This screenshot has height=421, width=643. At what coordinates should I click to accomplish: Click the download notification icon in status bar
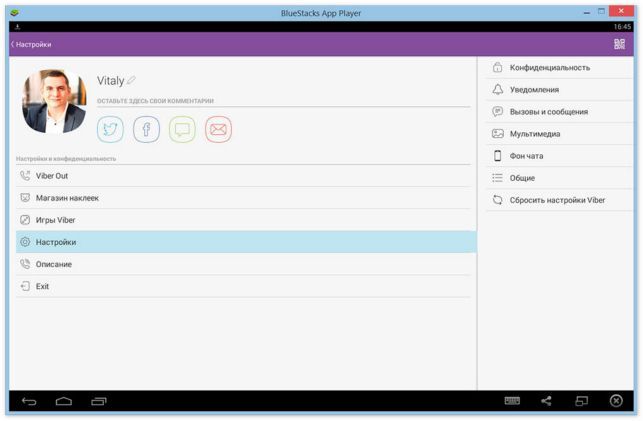coord(18,27)
